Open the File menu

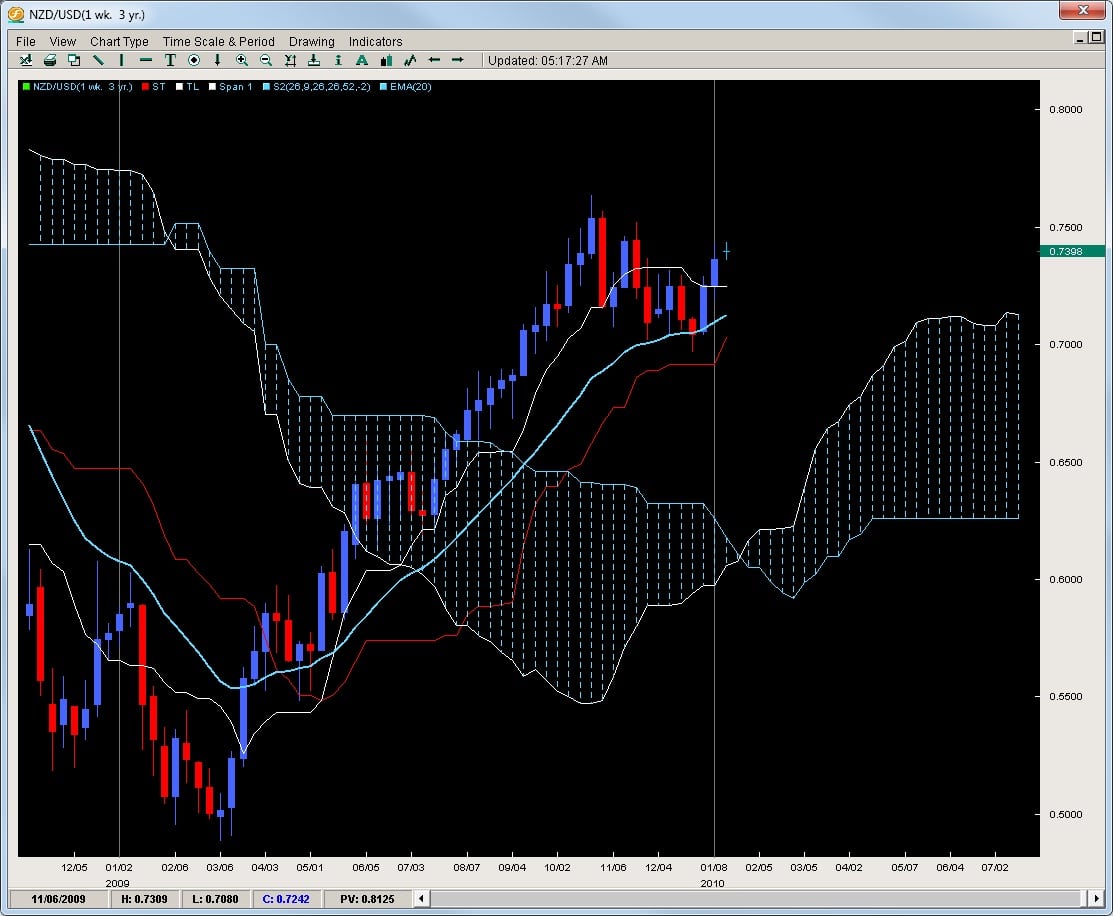26,41
